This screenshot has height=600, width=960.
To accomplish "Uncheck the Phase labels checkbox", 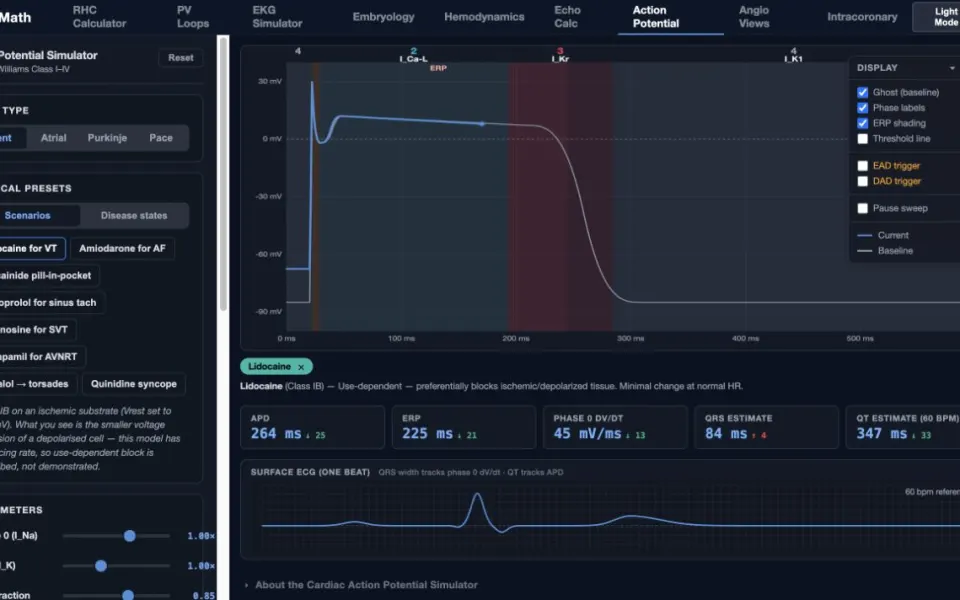I will (863, 108).
